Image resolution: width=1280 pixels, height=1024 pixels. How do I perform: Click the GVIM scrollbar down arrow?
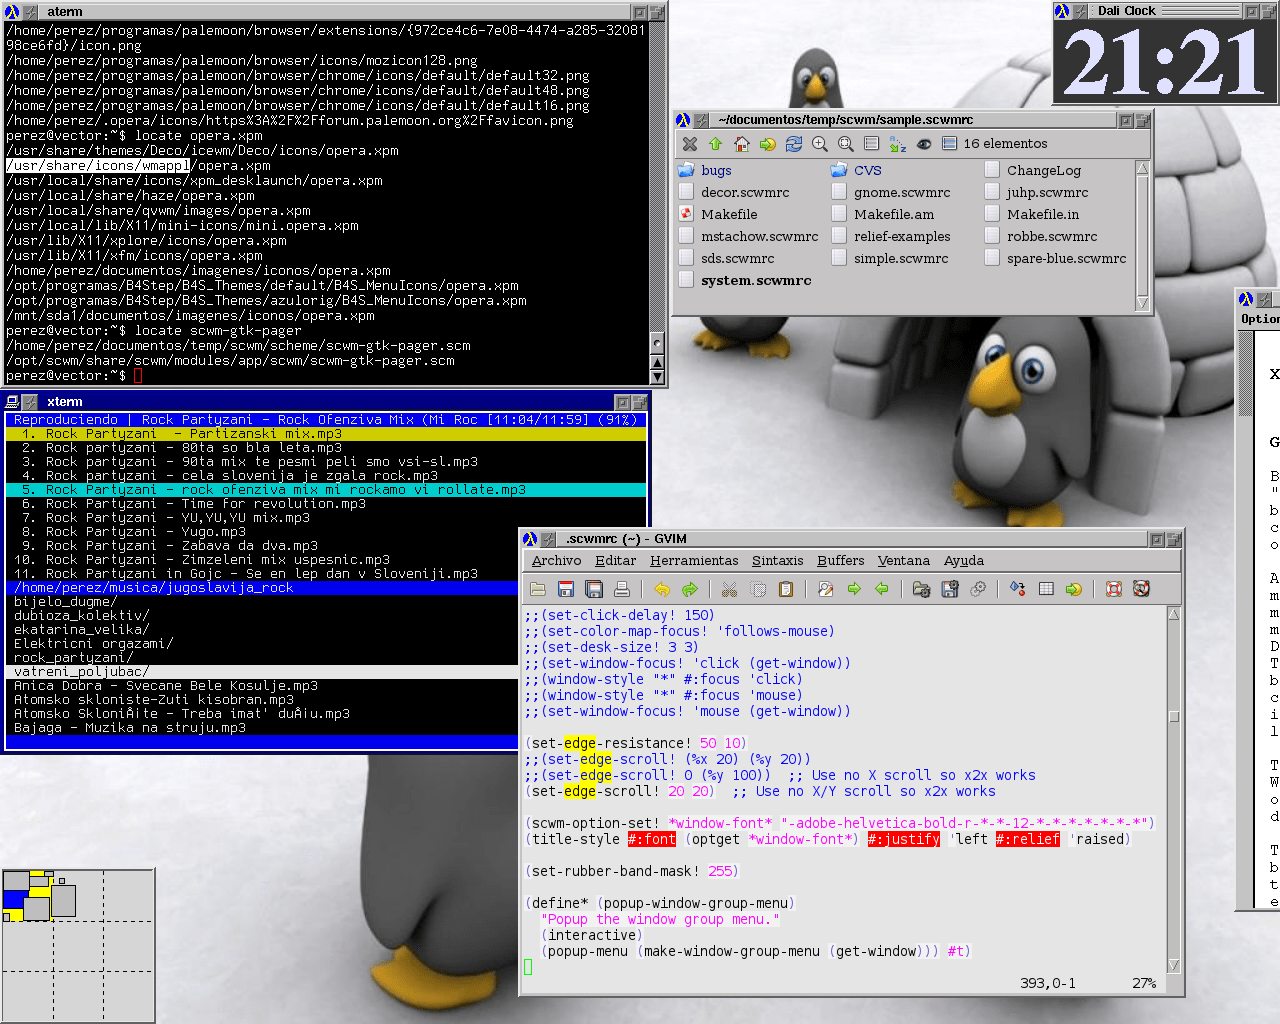pos(1174,965)
